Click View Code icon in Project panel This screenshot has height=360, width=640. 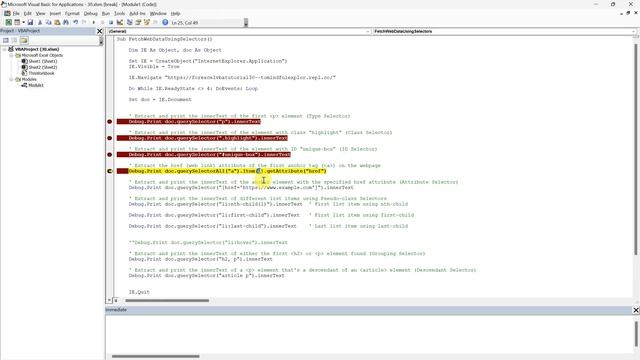[x=6, y=40]
